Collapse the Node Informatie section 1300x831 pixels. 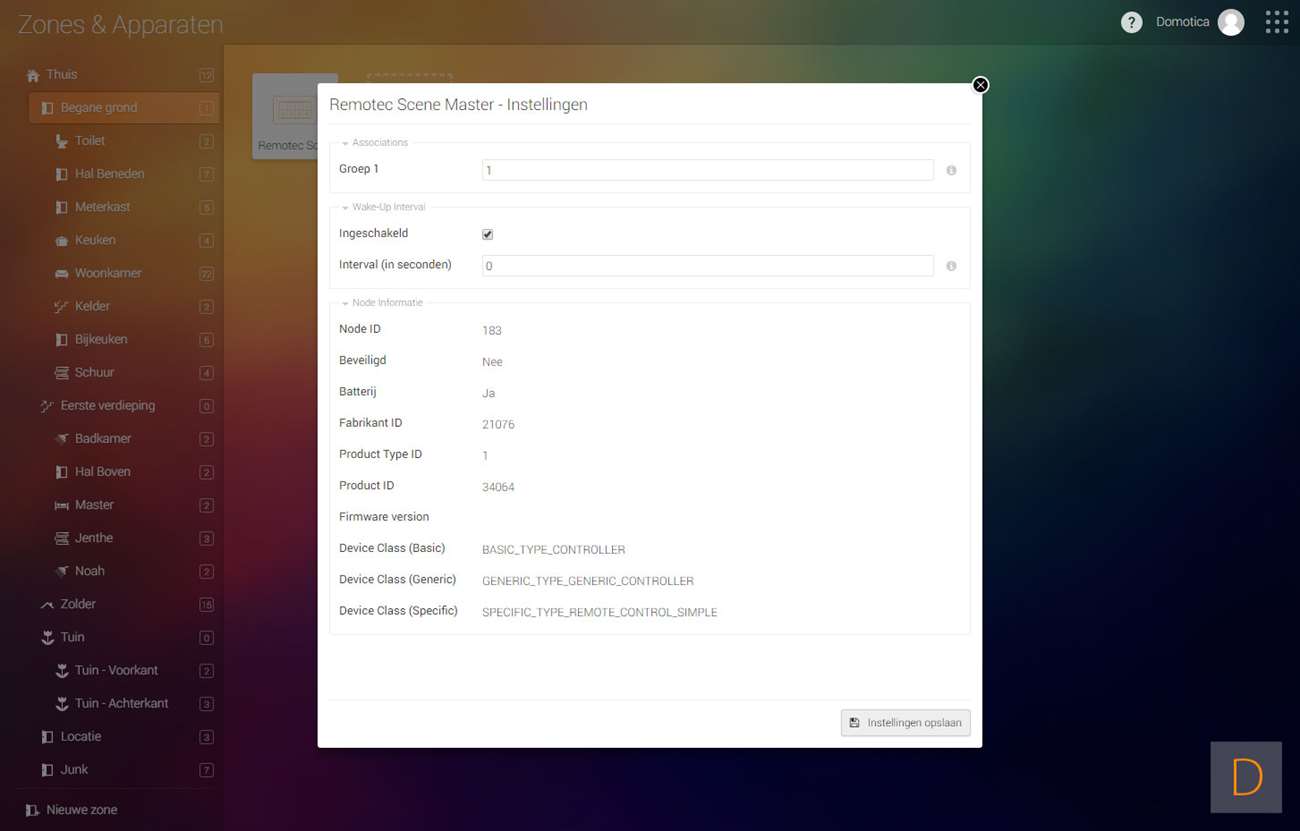382,303
